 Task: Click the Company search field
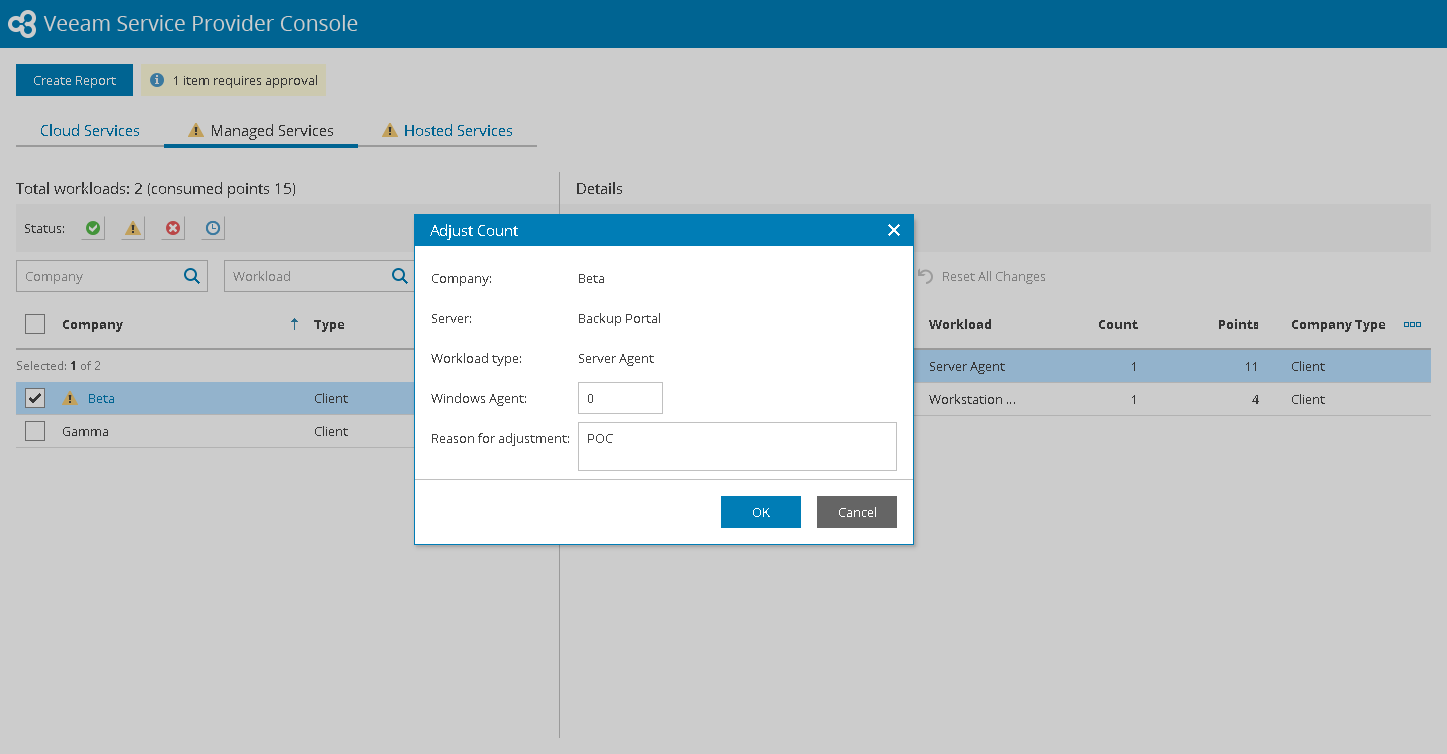[x=112, y=277]
